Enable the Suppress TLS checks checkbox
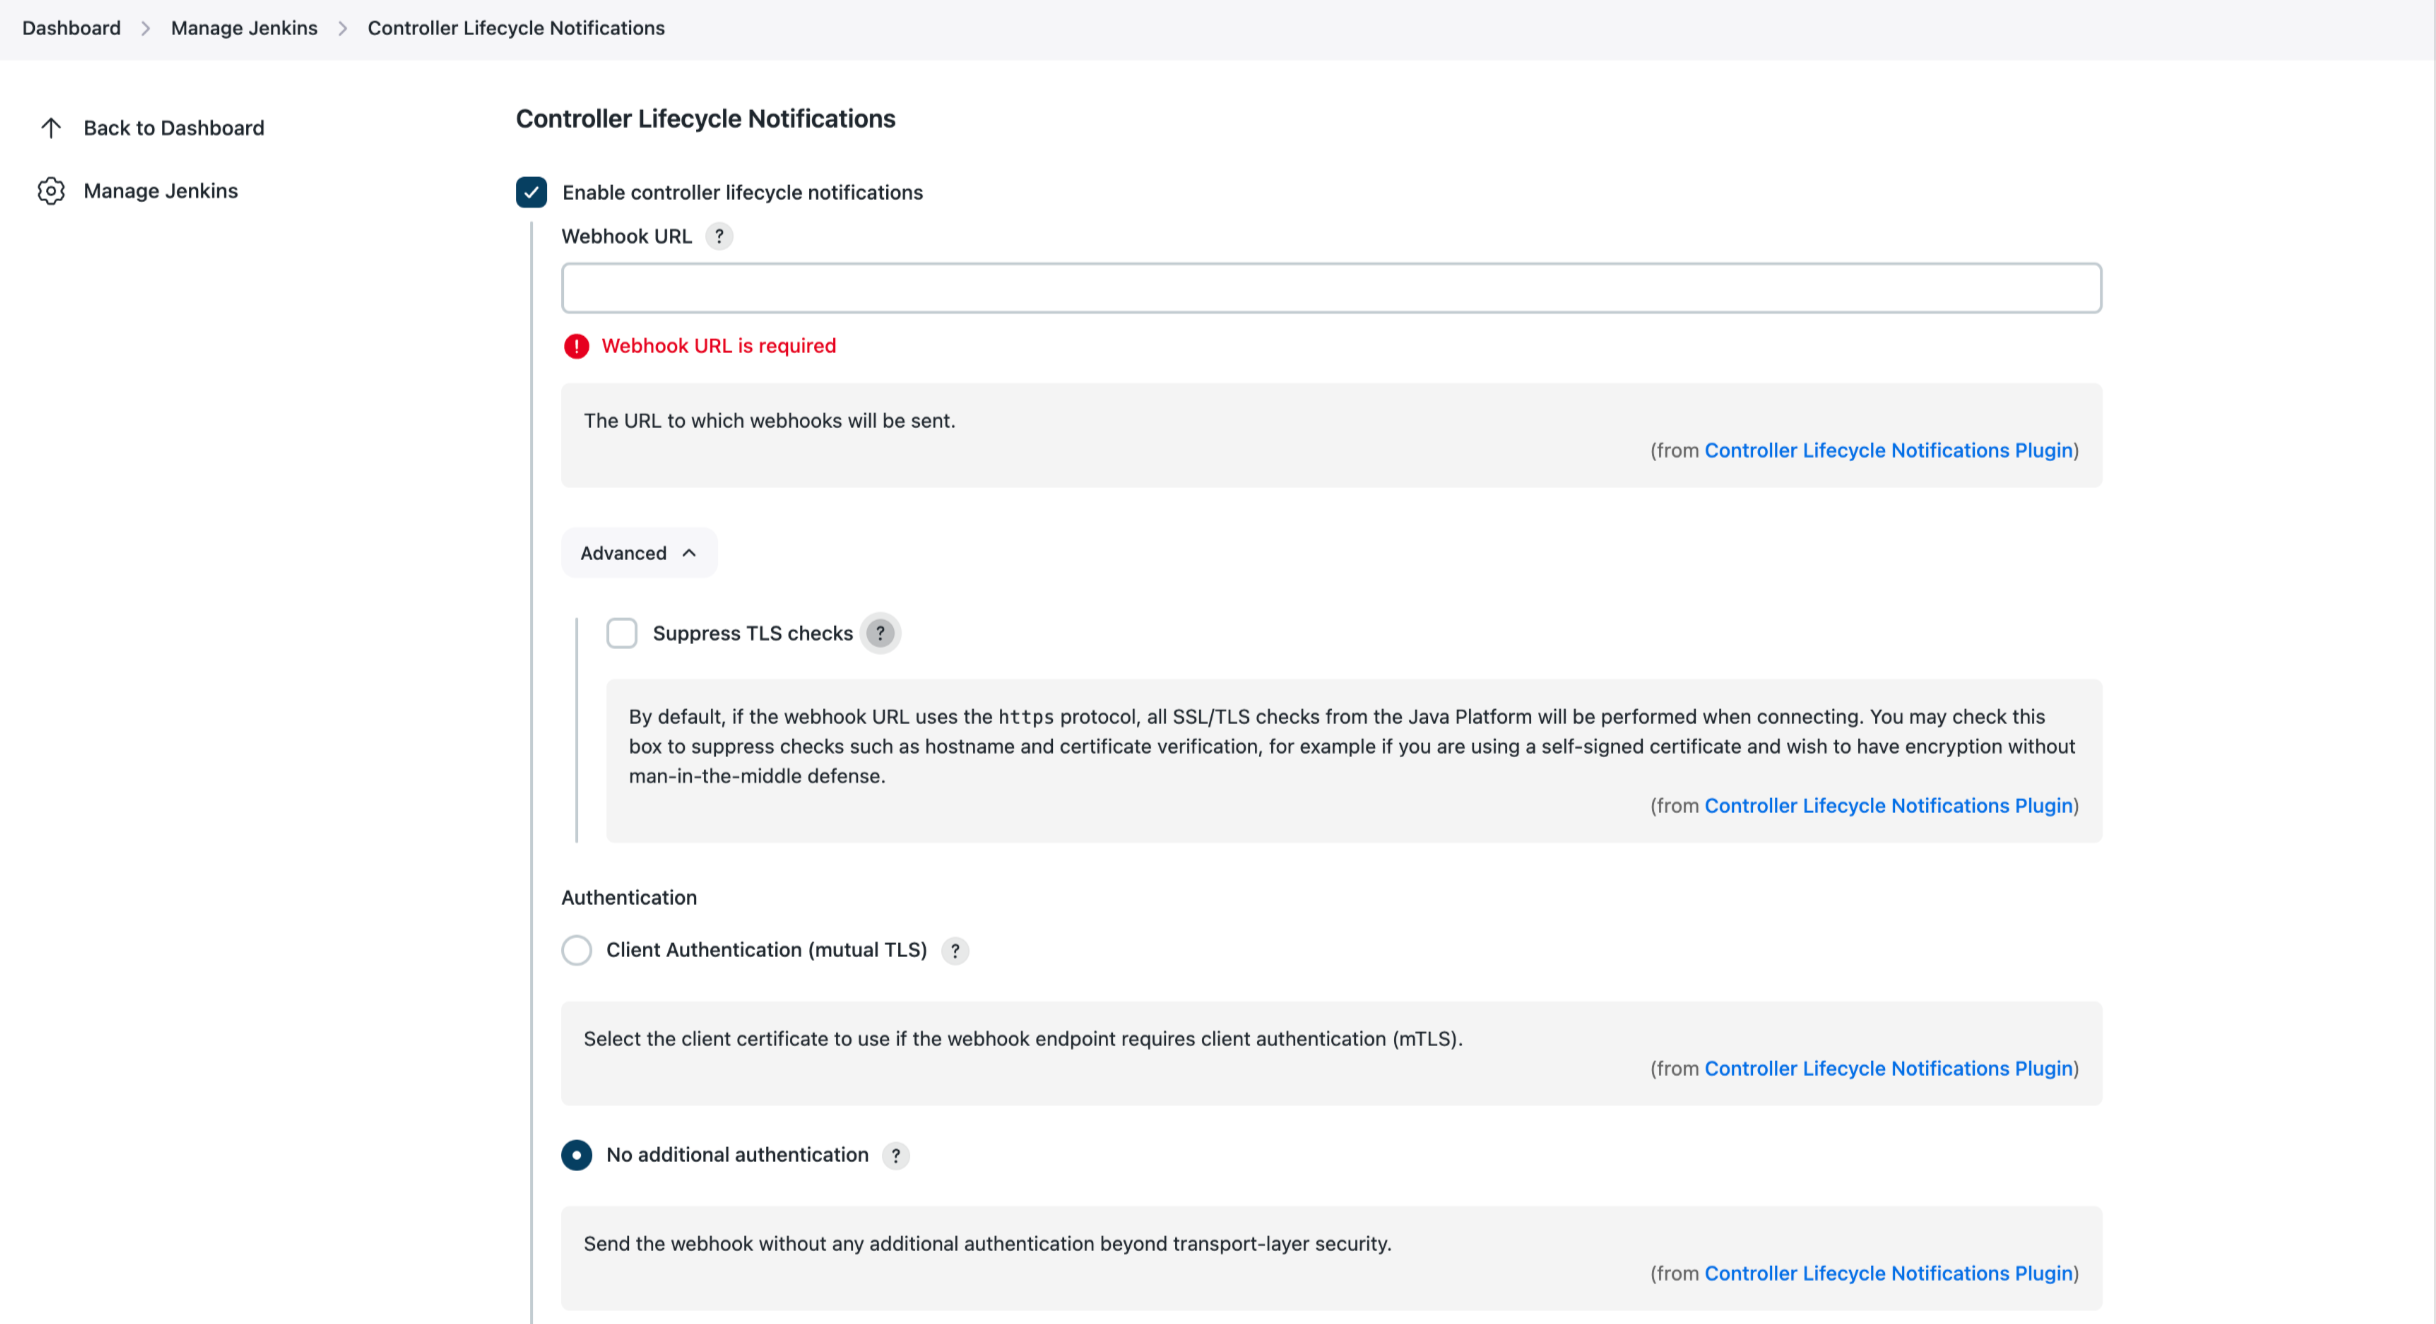This screenshot has height=1324, width=2436. pos(621,633)
